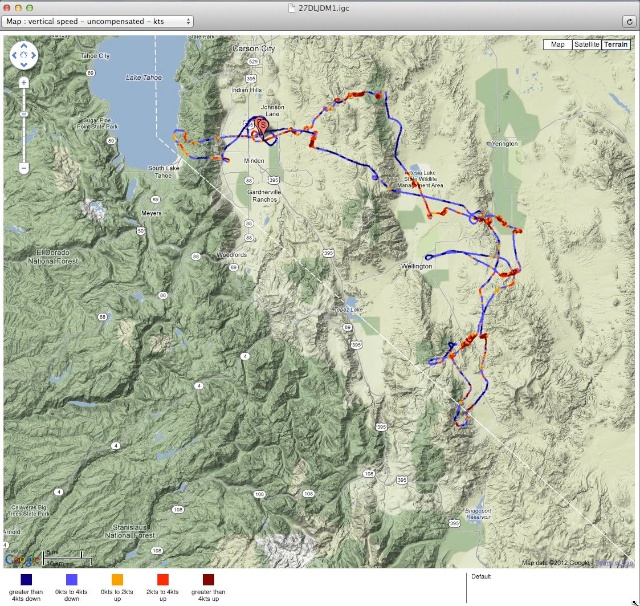Screen dimensions: 640x606
Task: Select the Terrain map type
Action: (617, 44)
